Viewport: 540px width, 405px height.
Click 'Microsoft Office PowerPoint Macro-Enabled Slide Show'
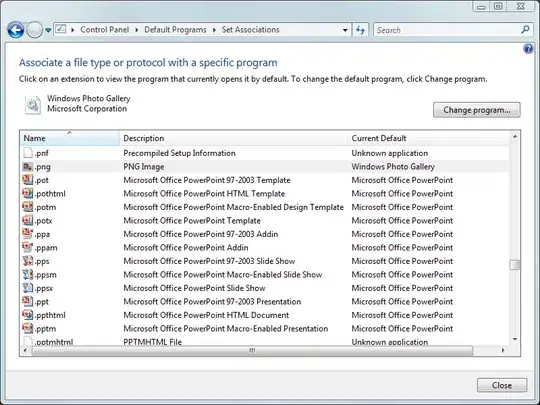click(222, 274)
